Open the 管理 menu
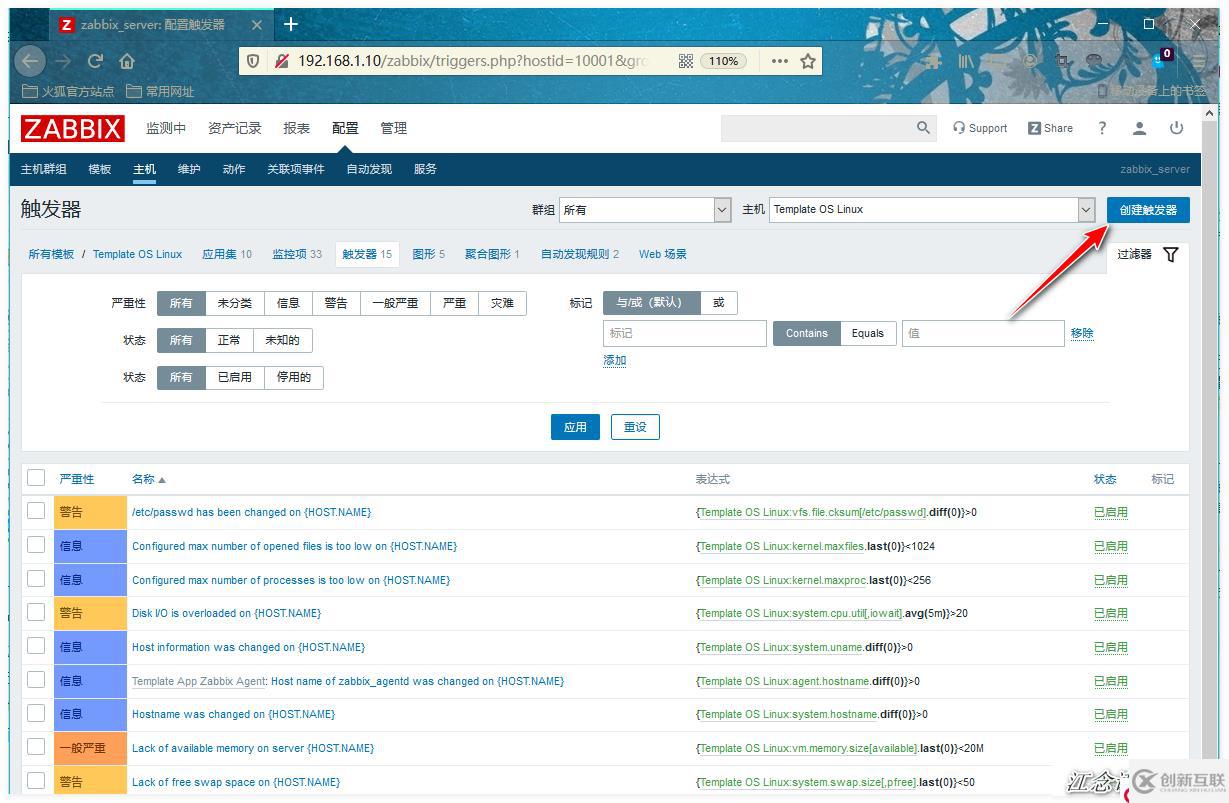This screenshot has width=1229, height=803. [394, 128]
